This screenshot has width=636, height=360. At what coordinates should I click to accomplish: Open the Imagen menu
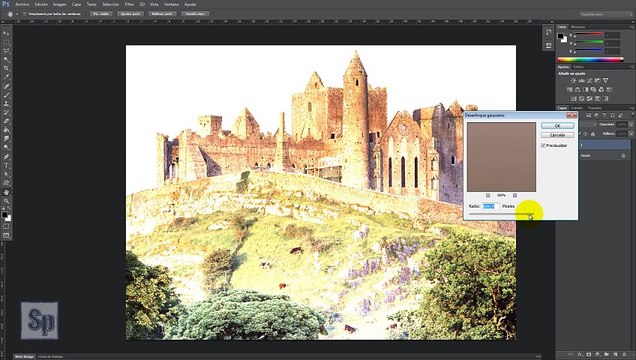[59, 4]
